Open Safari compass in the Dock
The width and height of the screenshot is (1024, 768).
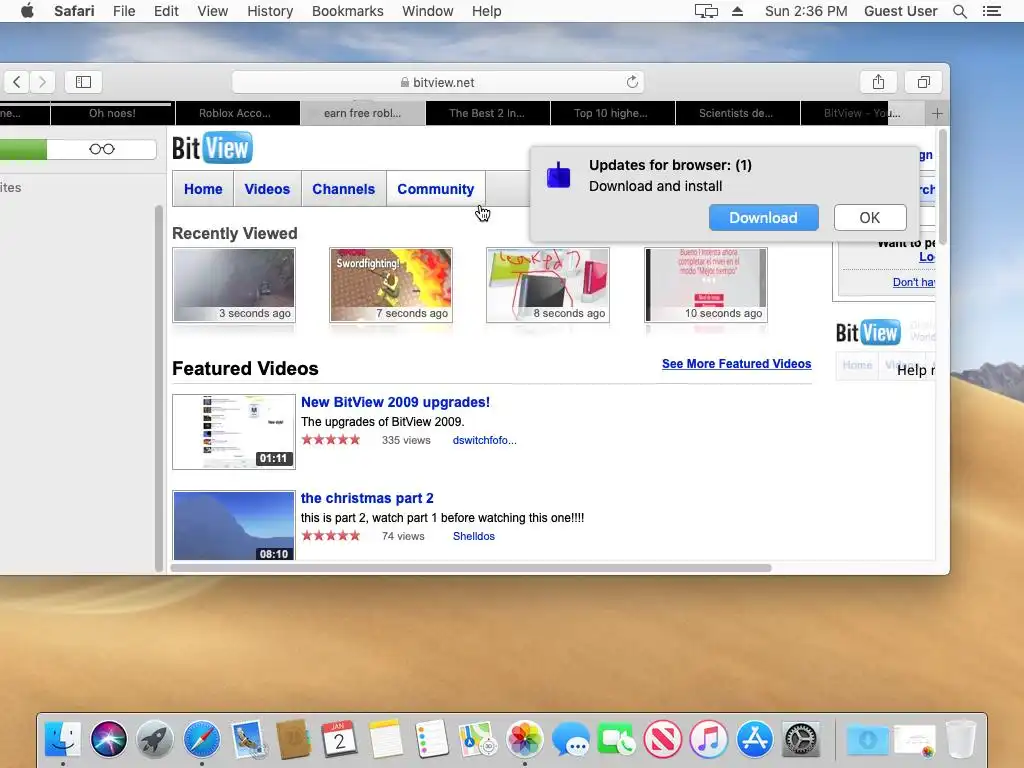(201, 739)
